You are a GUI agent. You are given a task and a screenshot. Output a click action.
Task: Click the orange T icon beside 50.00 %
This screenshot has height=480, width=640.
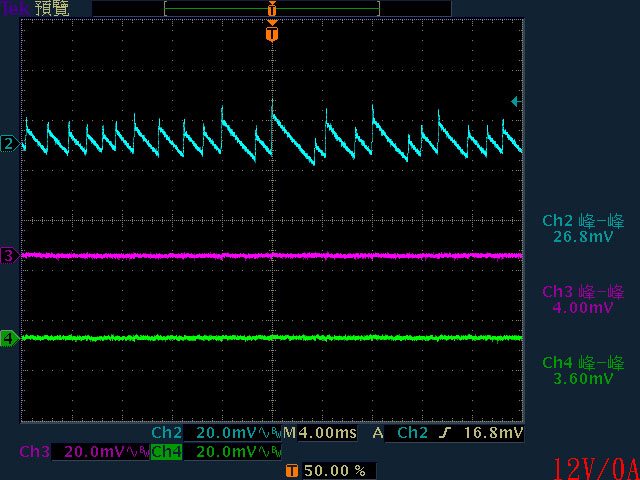[x=291, y=470]
